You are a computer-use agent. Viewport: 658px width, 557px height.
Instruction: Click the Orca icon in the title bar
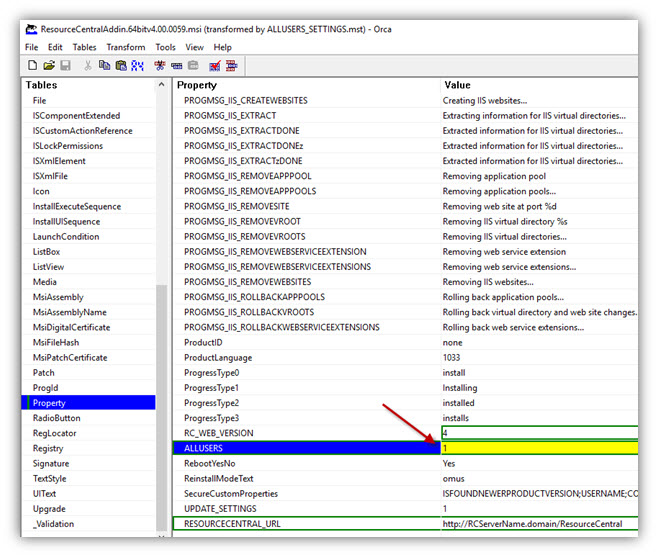31,29
